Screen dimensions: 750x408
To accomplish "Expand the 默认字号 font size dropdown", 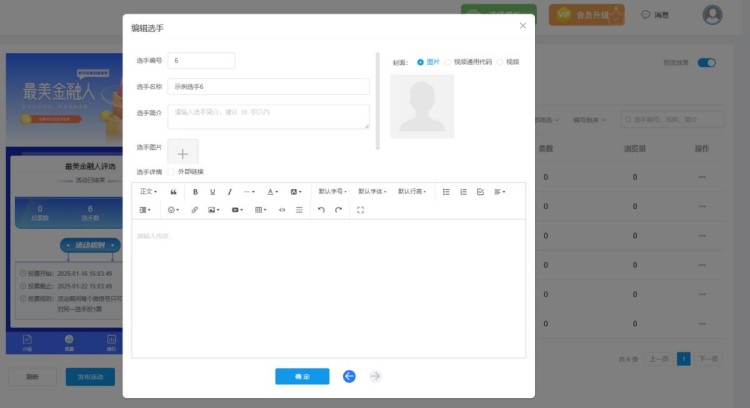I will point(332,191).
